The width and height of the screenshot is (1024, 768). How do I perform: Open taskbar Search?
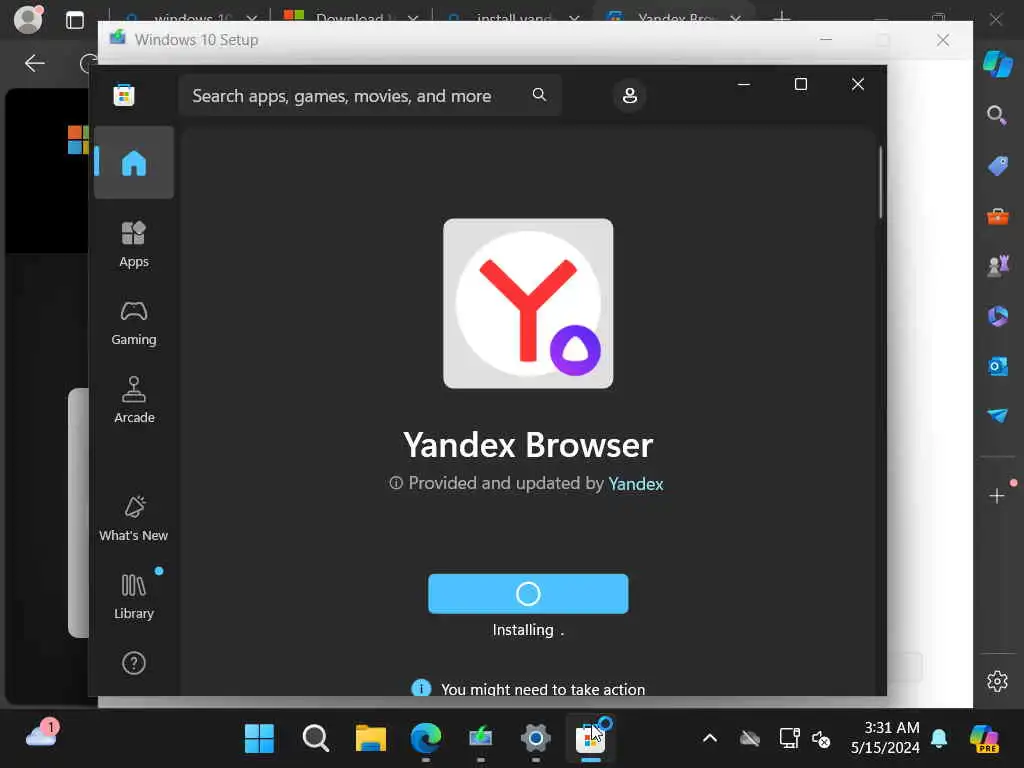click(x=315, y=739)
